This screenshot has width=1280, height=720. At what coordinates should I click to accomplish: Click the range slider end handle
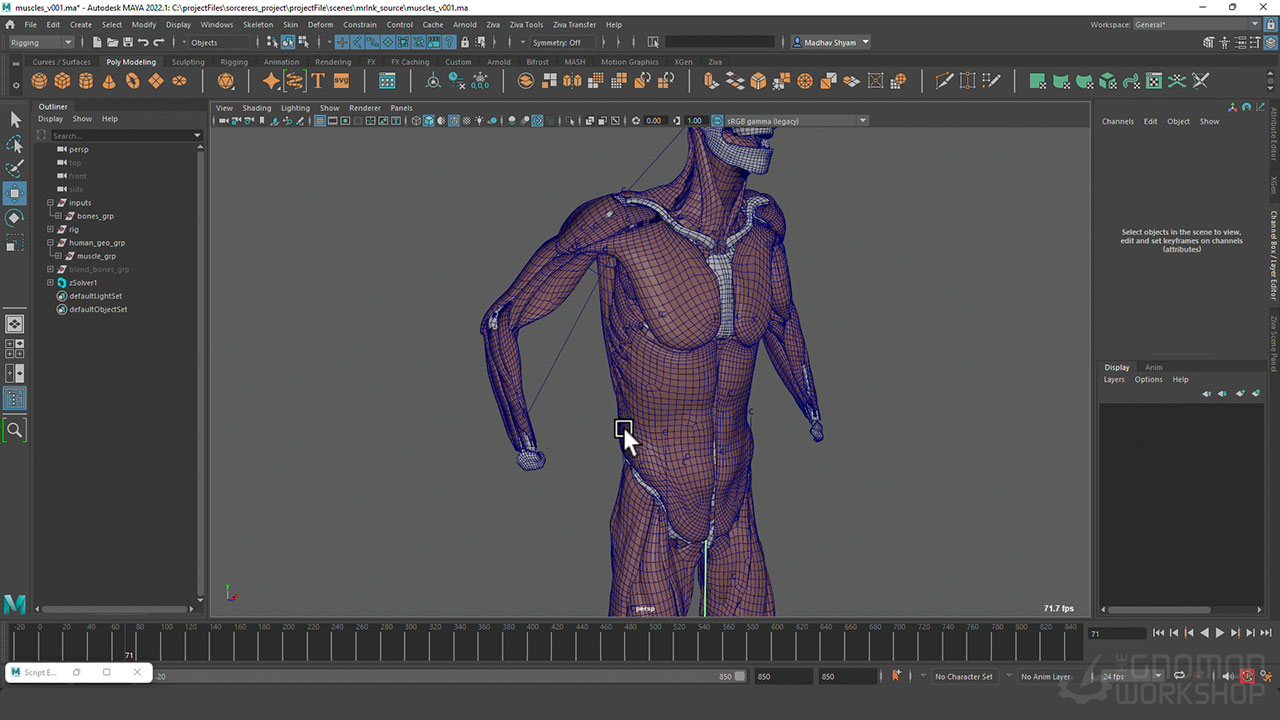pos(741,676)
